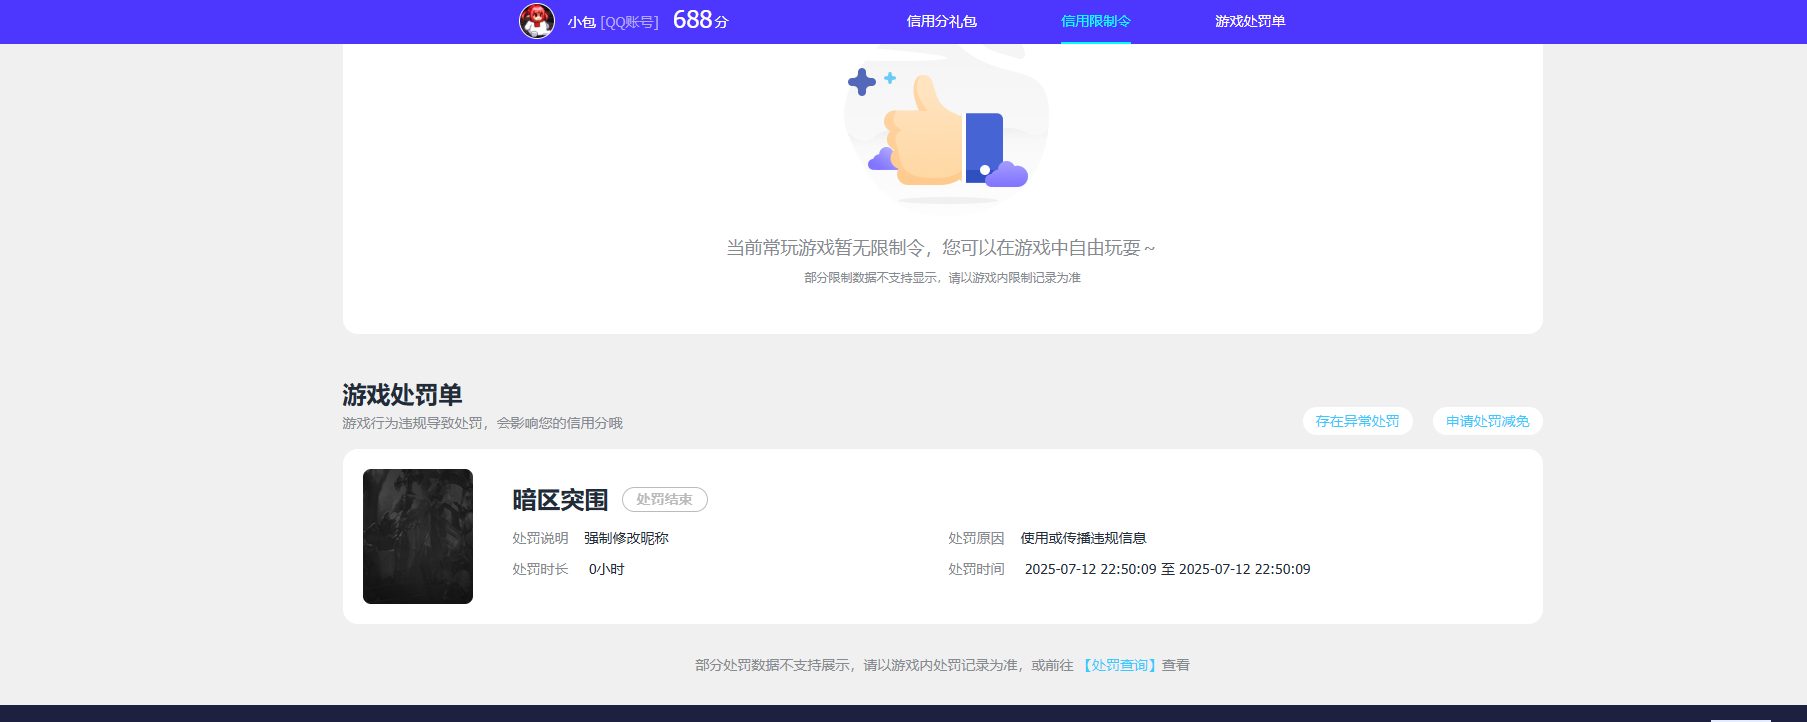Click the 使用或传播违规信息 penalty reason
1807x722 pixels.
click(1083, 538)
